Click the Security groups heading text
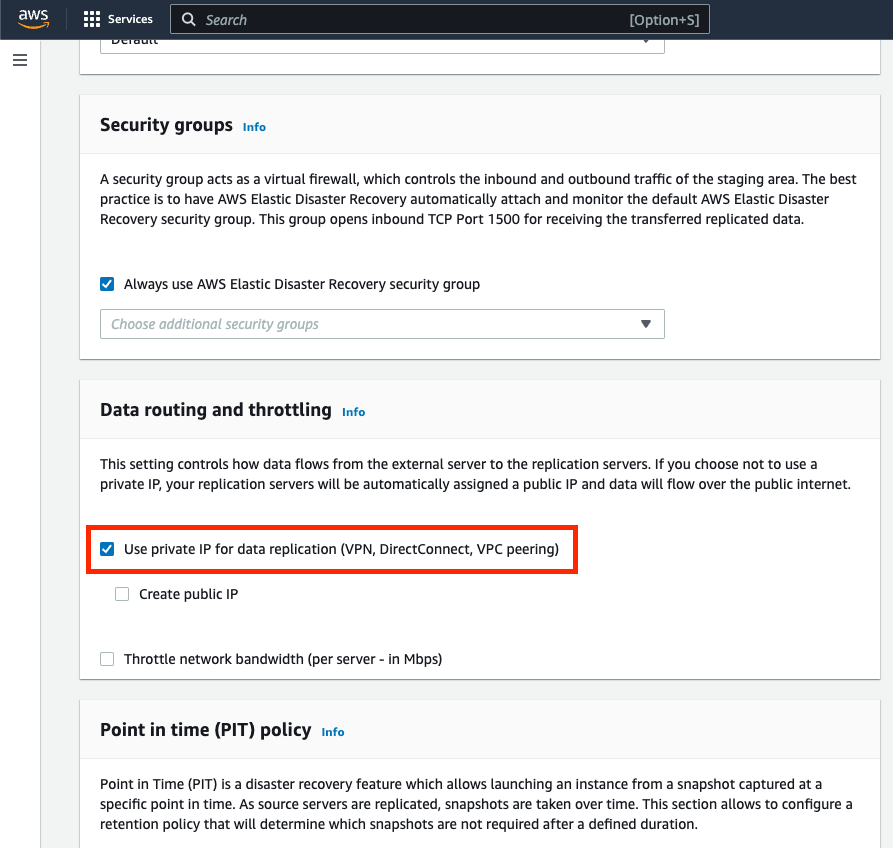The height and width of the screenshot is (848, 893). (166, 125)
